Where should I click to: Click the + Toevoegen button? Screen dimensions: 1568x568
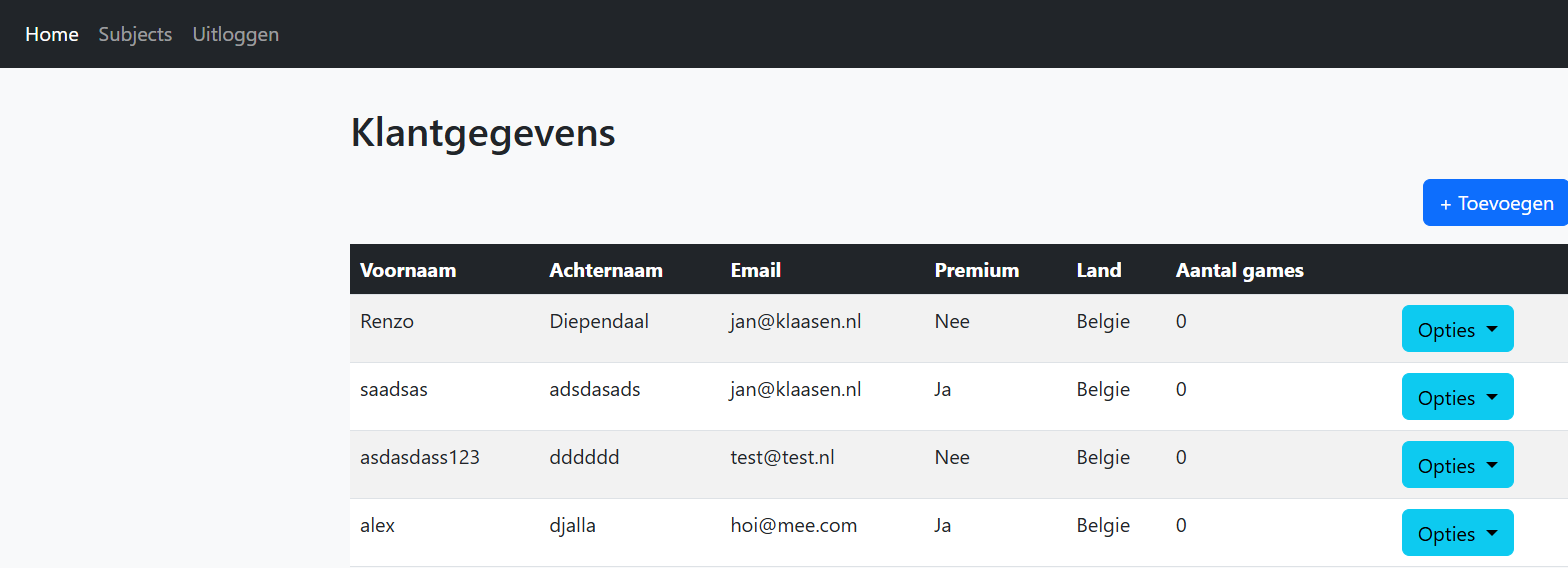[1495, 203]
